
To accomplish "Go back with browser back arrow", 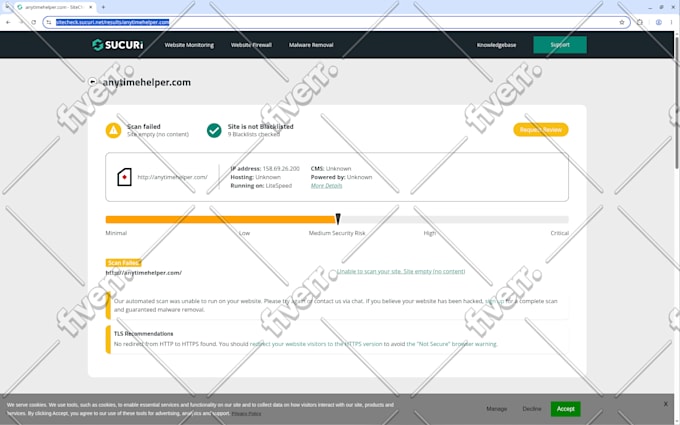I will [x=8, y=22].
